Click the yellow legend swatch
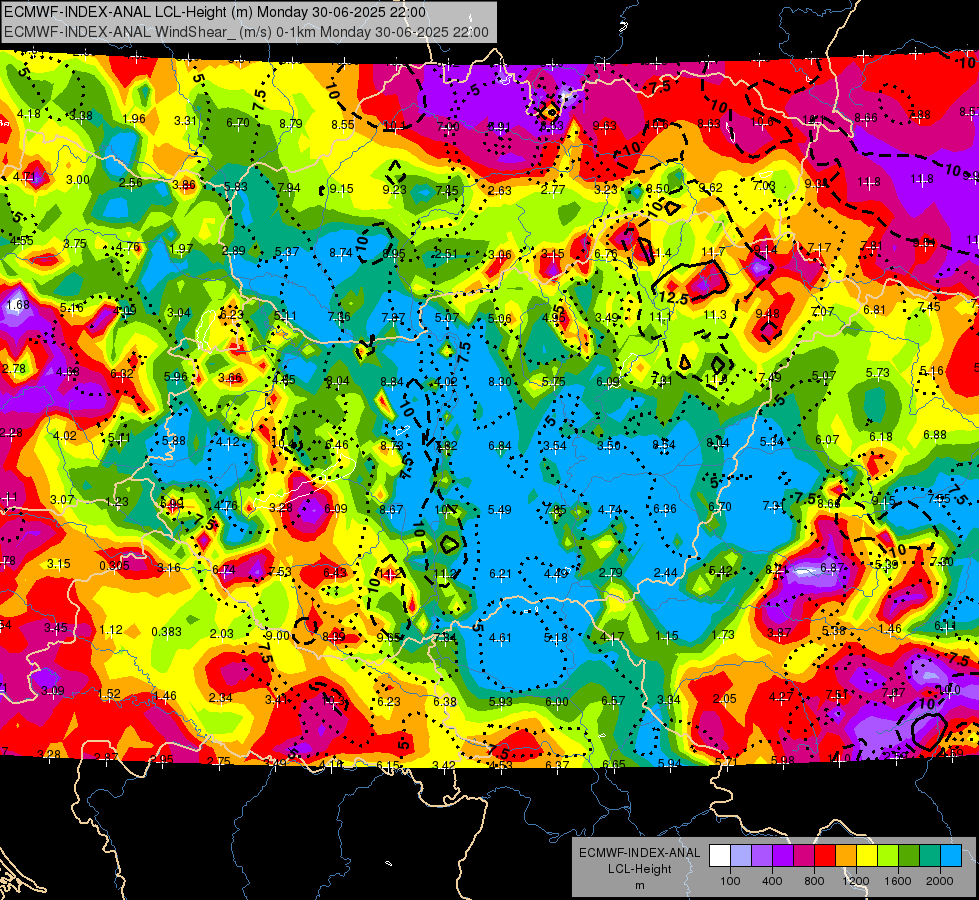The height and width of the screenshot is (900, 979). point(867,856)
